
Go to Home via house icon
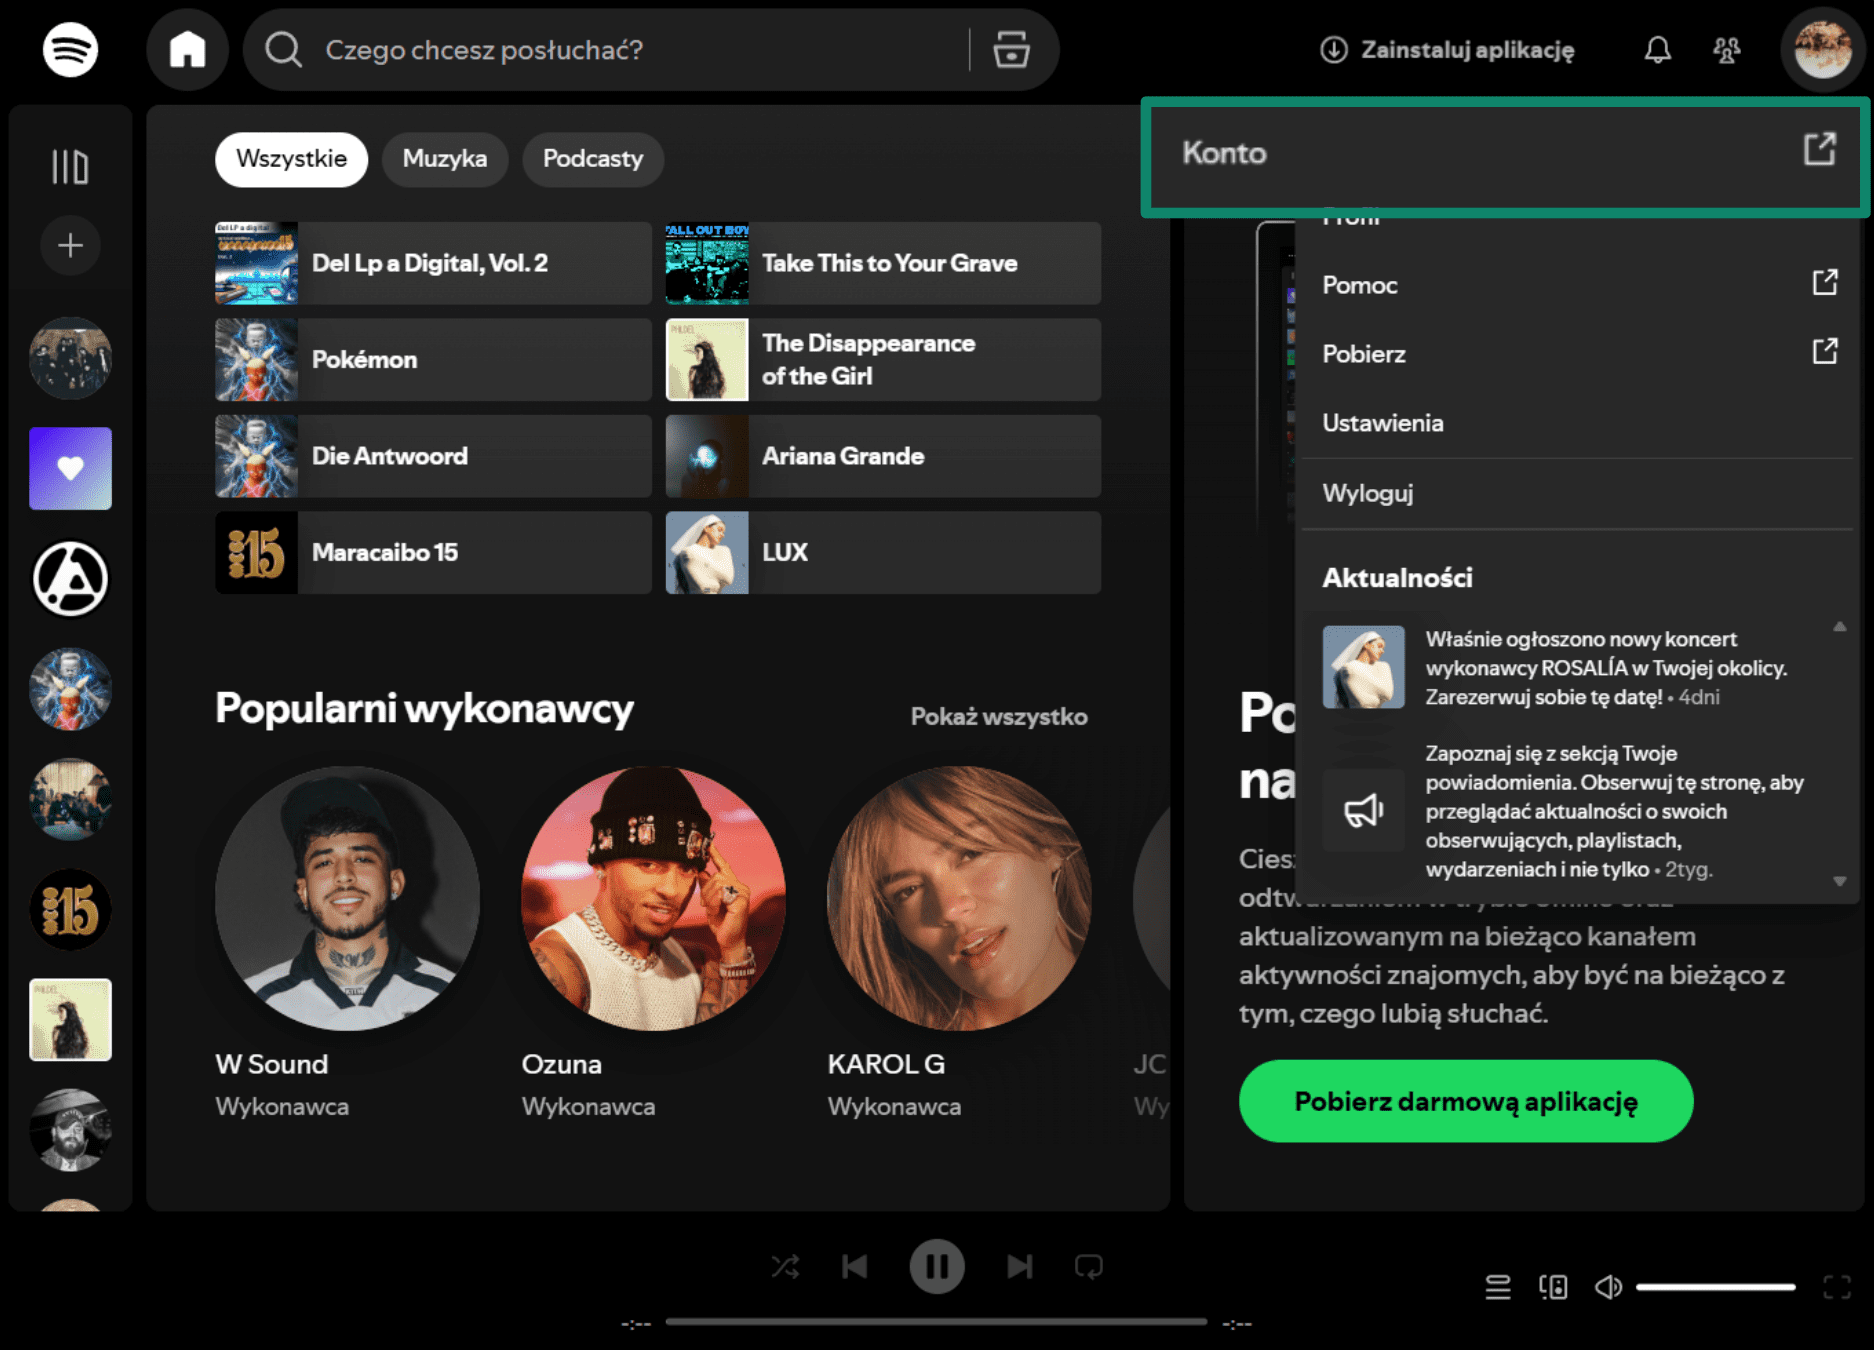click(x=187, y=49)
